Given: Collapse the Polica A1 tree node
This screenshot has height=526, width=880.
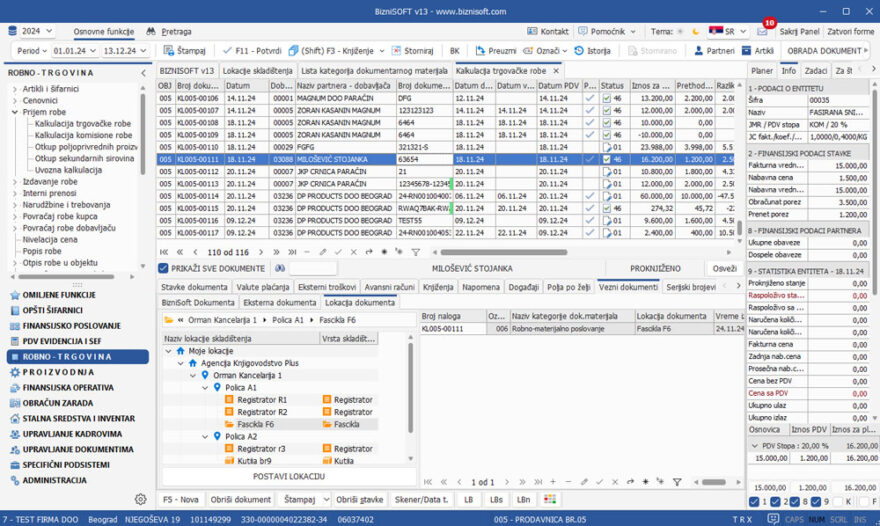Looking at the screenshot, I should click(204, 387).
